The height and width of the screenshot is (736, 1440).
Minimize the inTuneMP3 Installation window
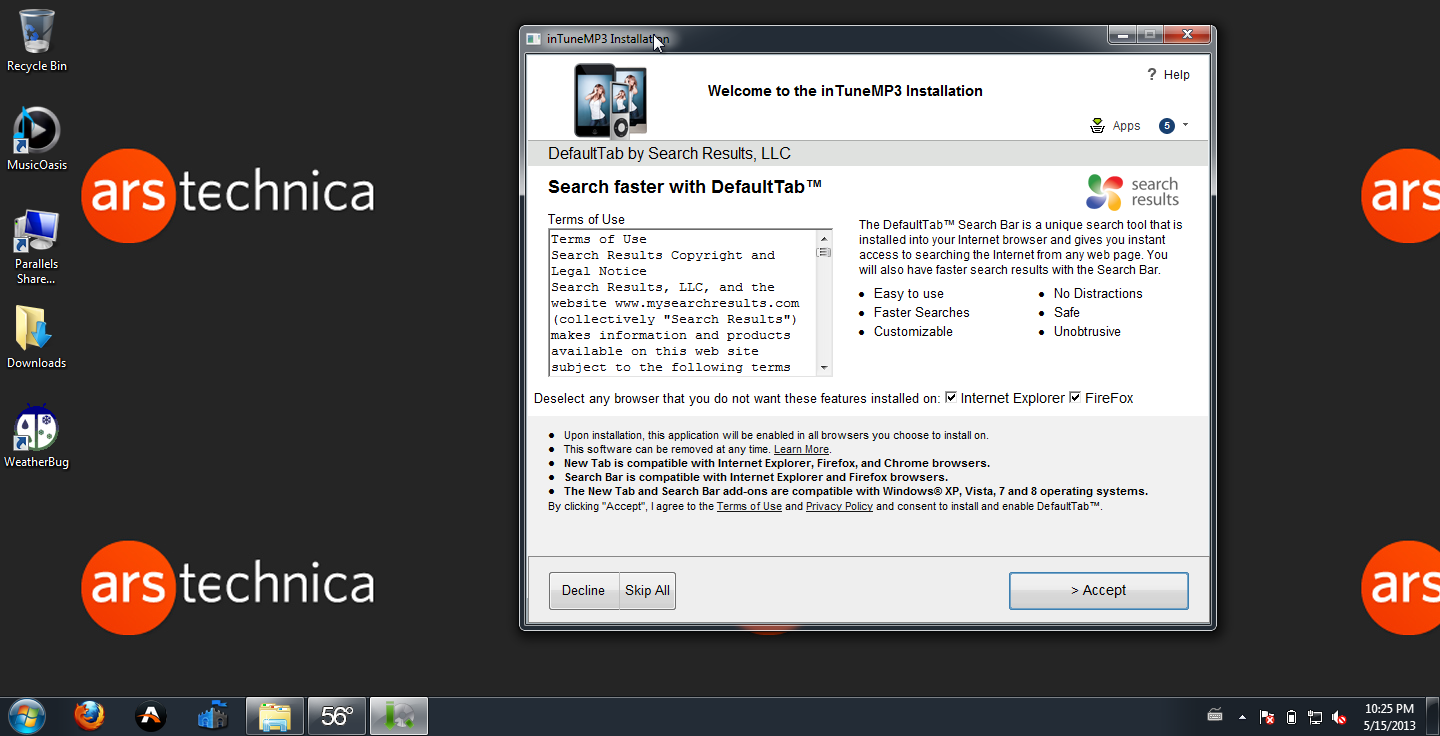coord(1122,35)
